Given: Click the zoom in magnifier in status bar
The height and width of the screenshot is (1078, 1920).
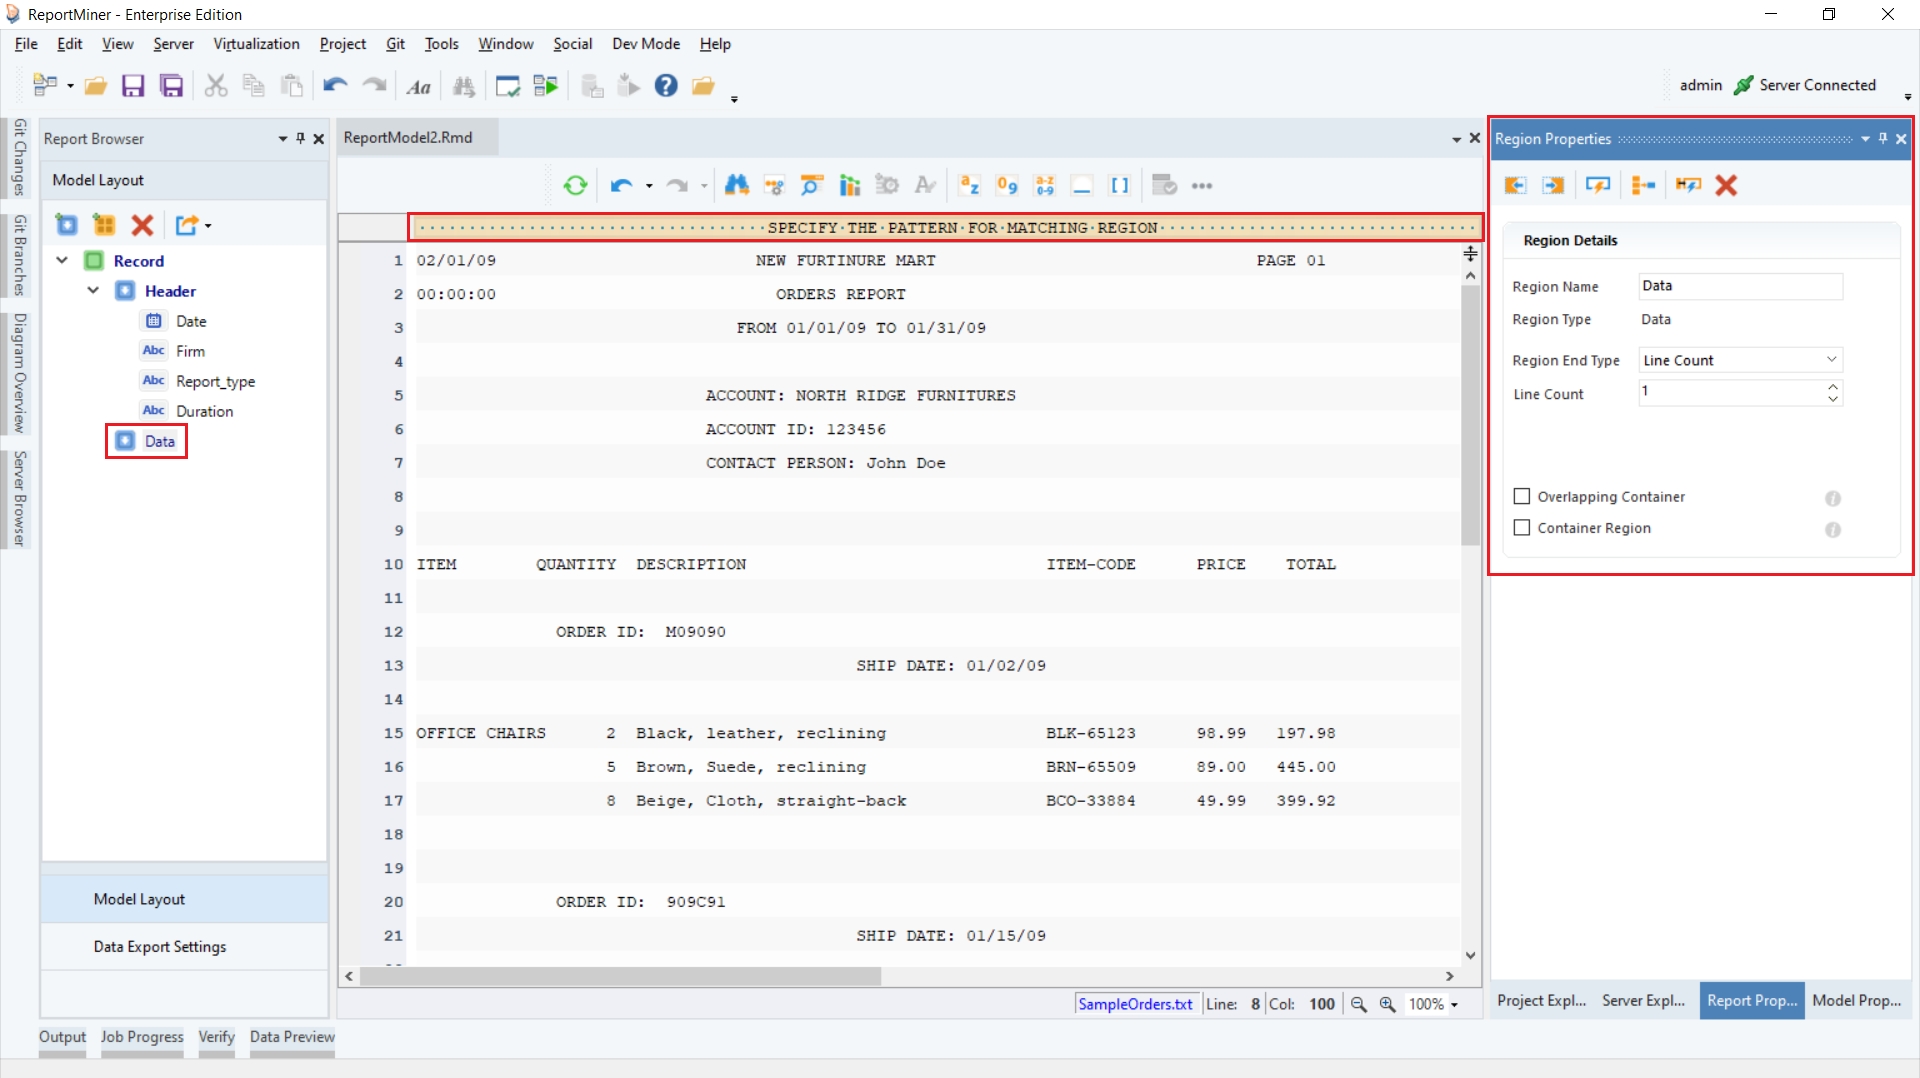Looking at the screenshot, I should [1388, 1004].
